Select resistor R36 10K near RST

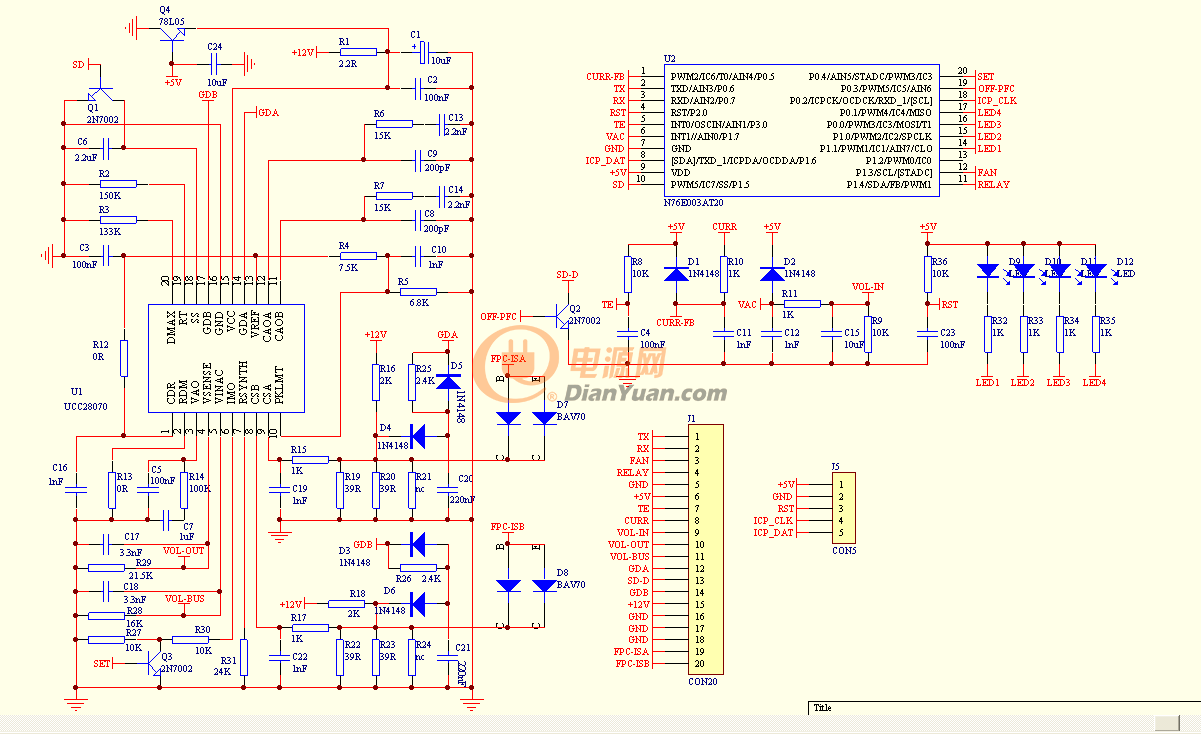tap(927, 273)
